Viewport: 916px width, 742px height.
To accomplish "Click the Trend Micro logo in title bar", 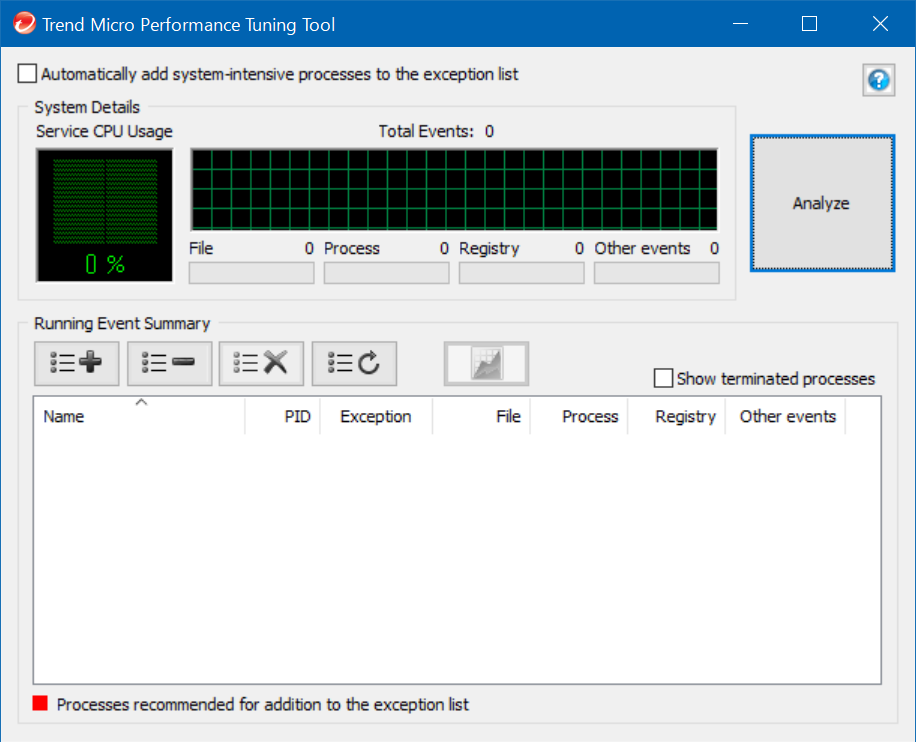I will tap(25, 24).
